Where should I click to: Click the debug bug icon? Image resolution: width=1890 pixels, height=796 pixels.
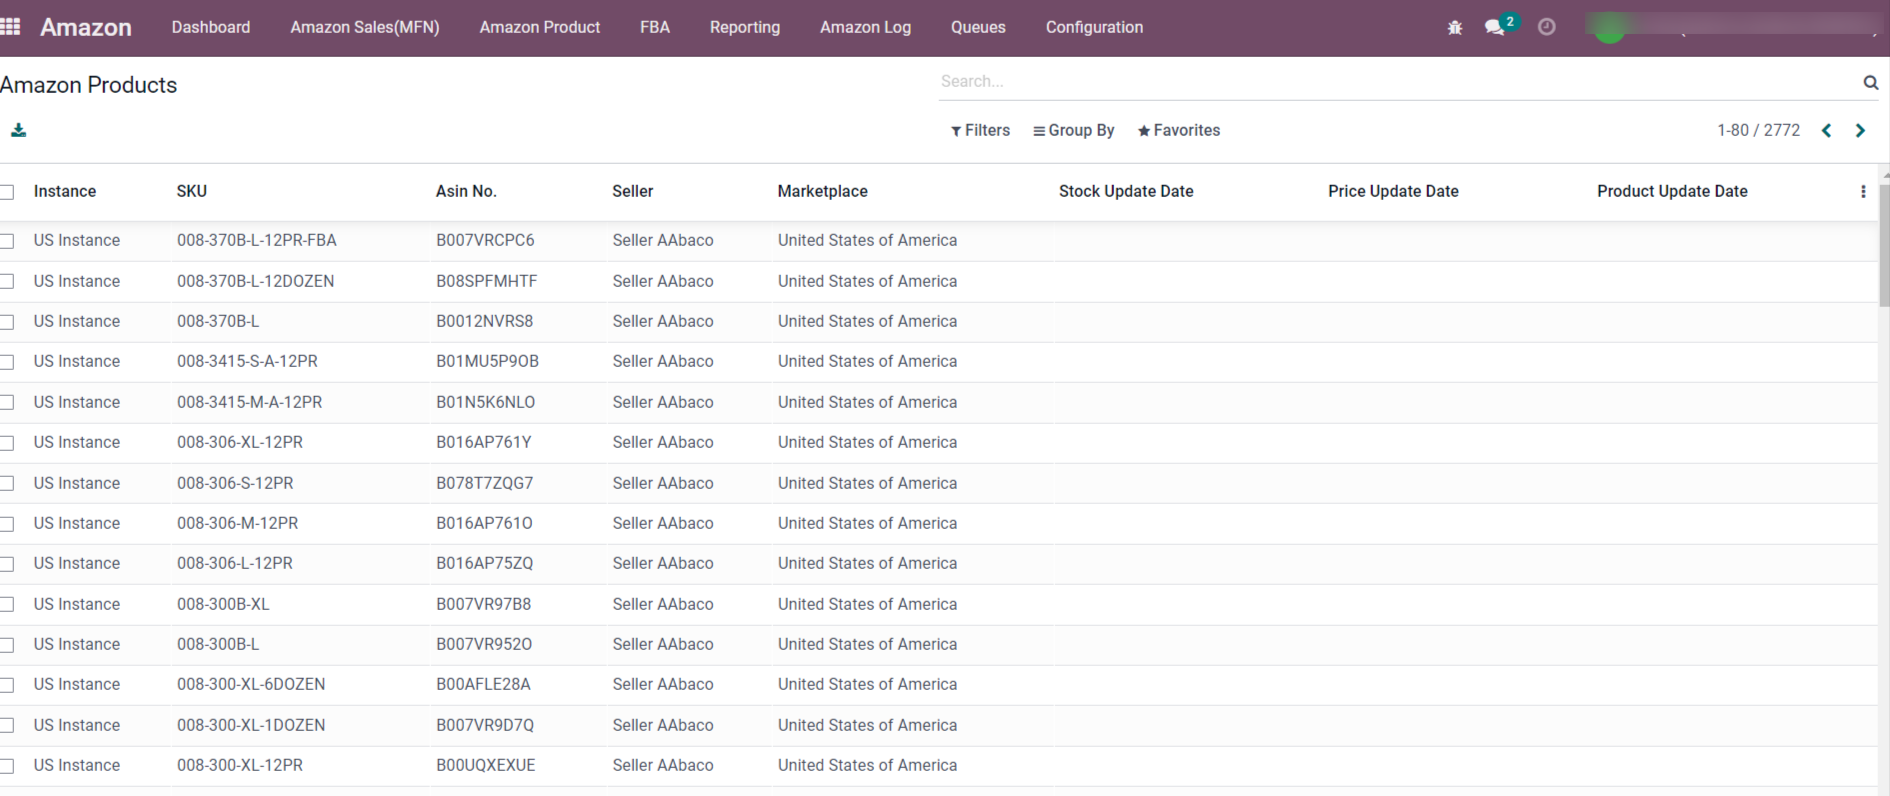tap(1454, 28)
